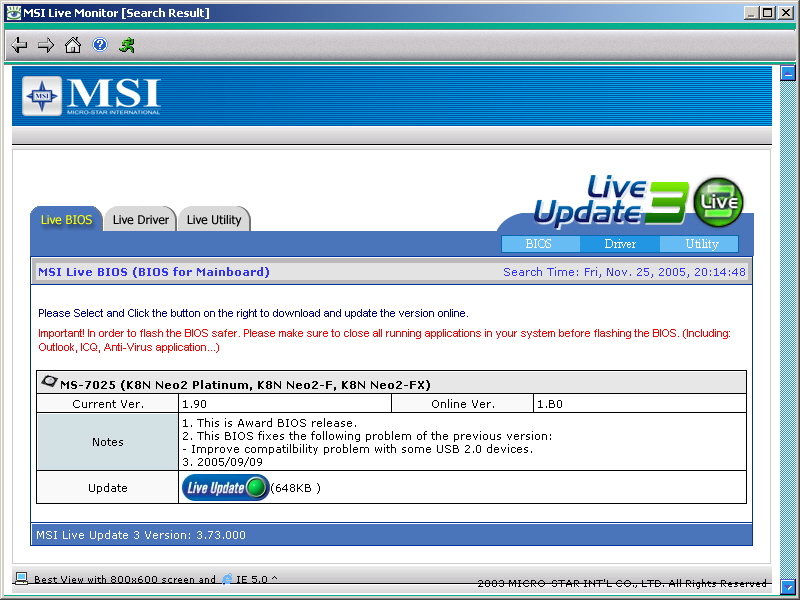Click the scrollbar up arrow button
800x600 pixels.
pos(788,73)
